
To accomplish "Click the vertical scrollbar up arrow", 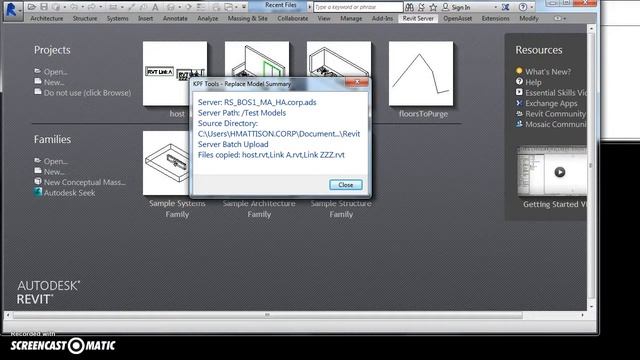I will pyautogui.click(x=591, y=28).
